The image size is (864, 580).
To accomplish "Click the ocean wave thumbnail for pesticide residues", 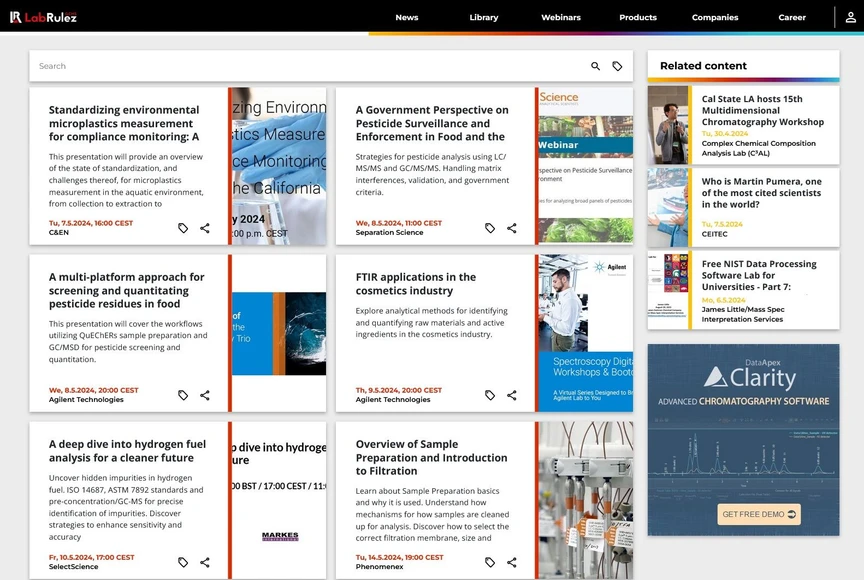I will [x=279, y=333].
